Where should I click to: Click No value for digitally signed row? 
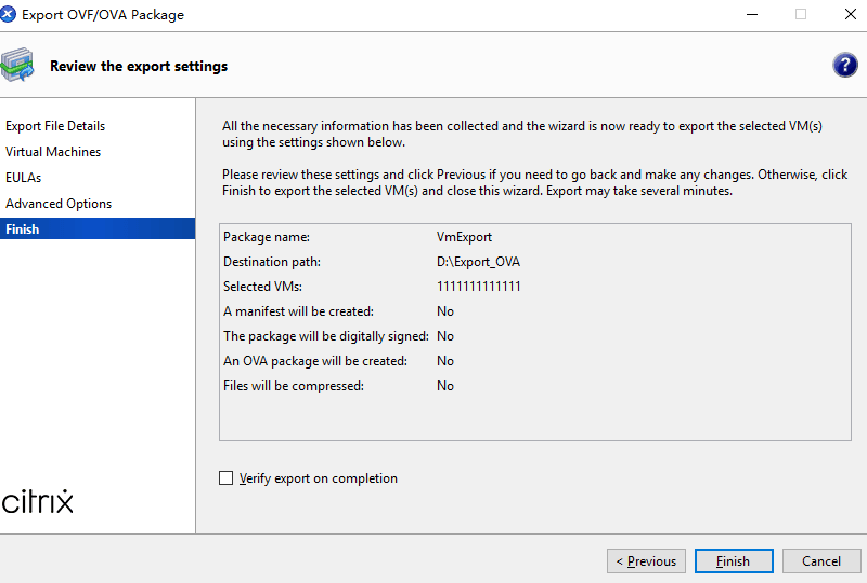[x=445, y=336]
